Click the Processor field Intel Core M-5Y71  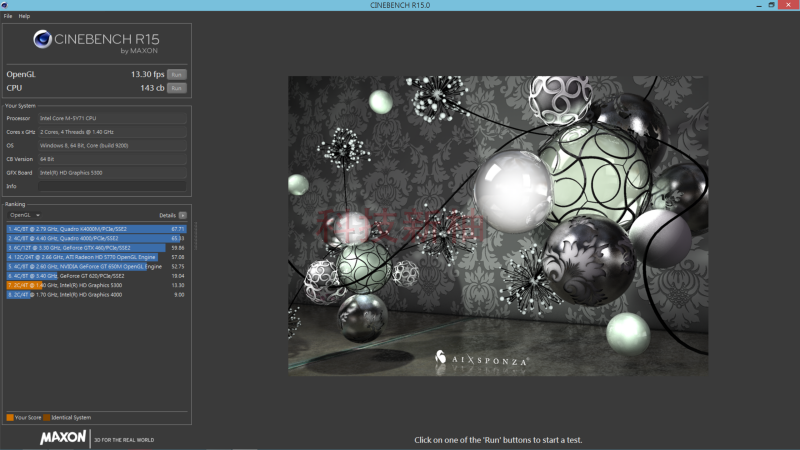112,118
